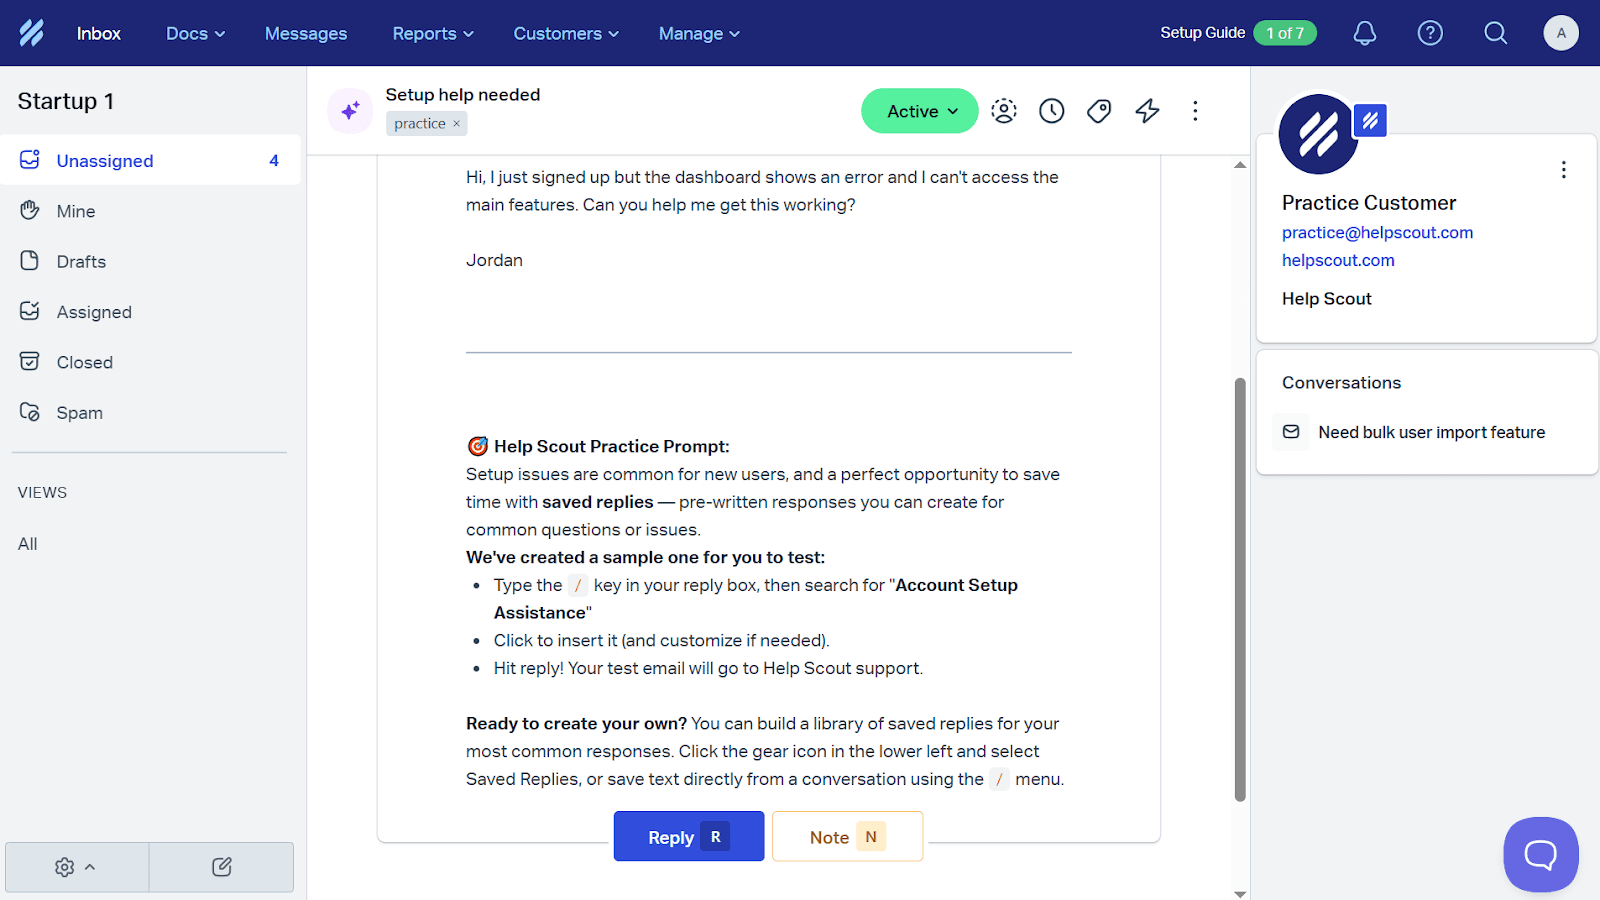Expand the gear settings menu
Image resolution: width=1600 pixels, height=900 pixels.
pyautogui.click(x=76, y=867)
